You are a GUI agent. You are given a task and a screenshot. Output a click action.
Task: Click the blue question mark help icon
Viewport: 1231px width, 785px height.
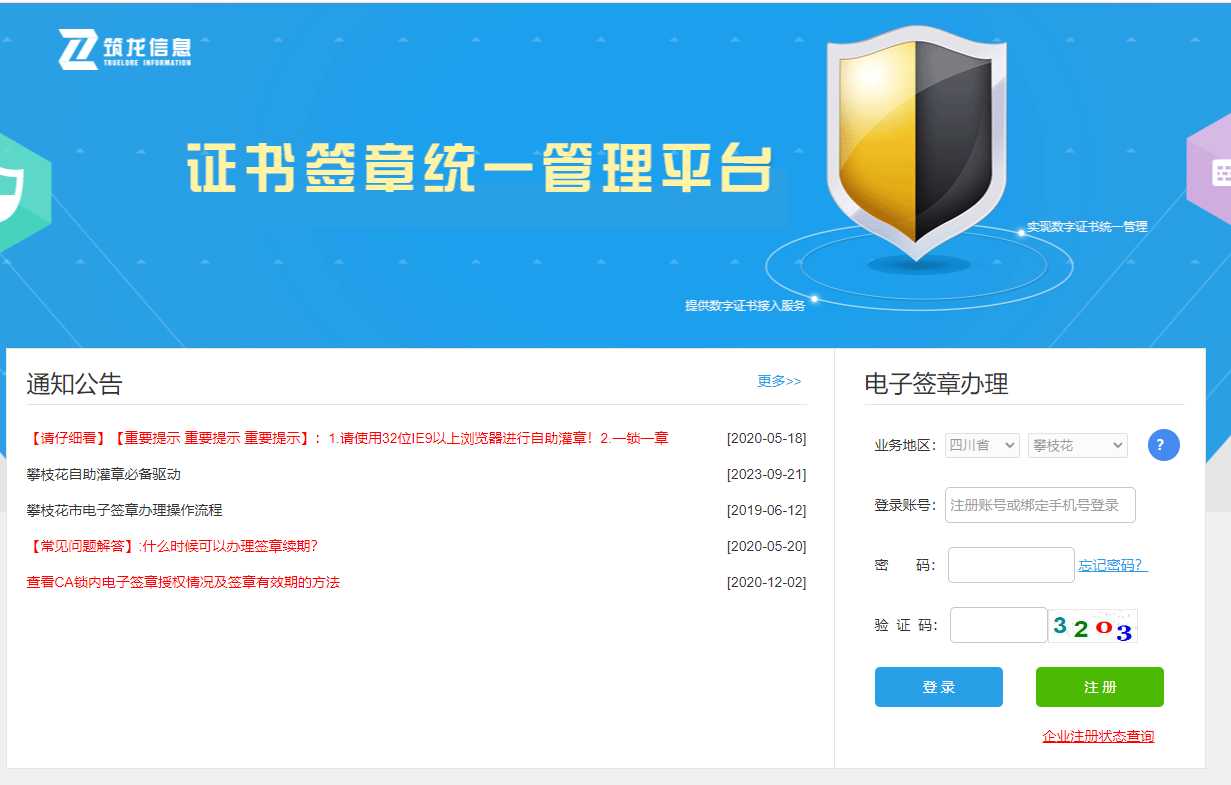[1163, 445]
